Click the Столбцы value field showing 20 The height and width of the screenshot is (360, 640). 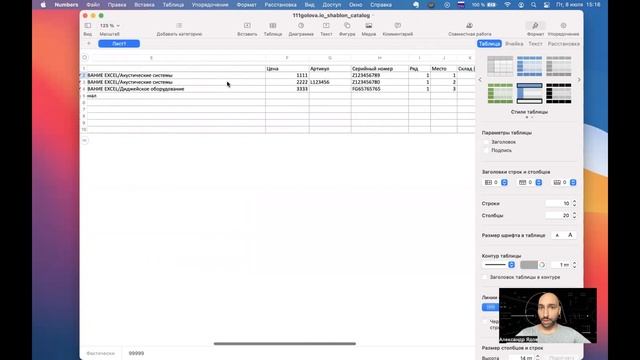pos(558,215)
